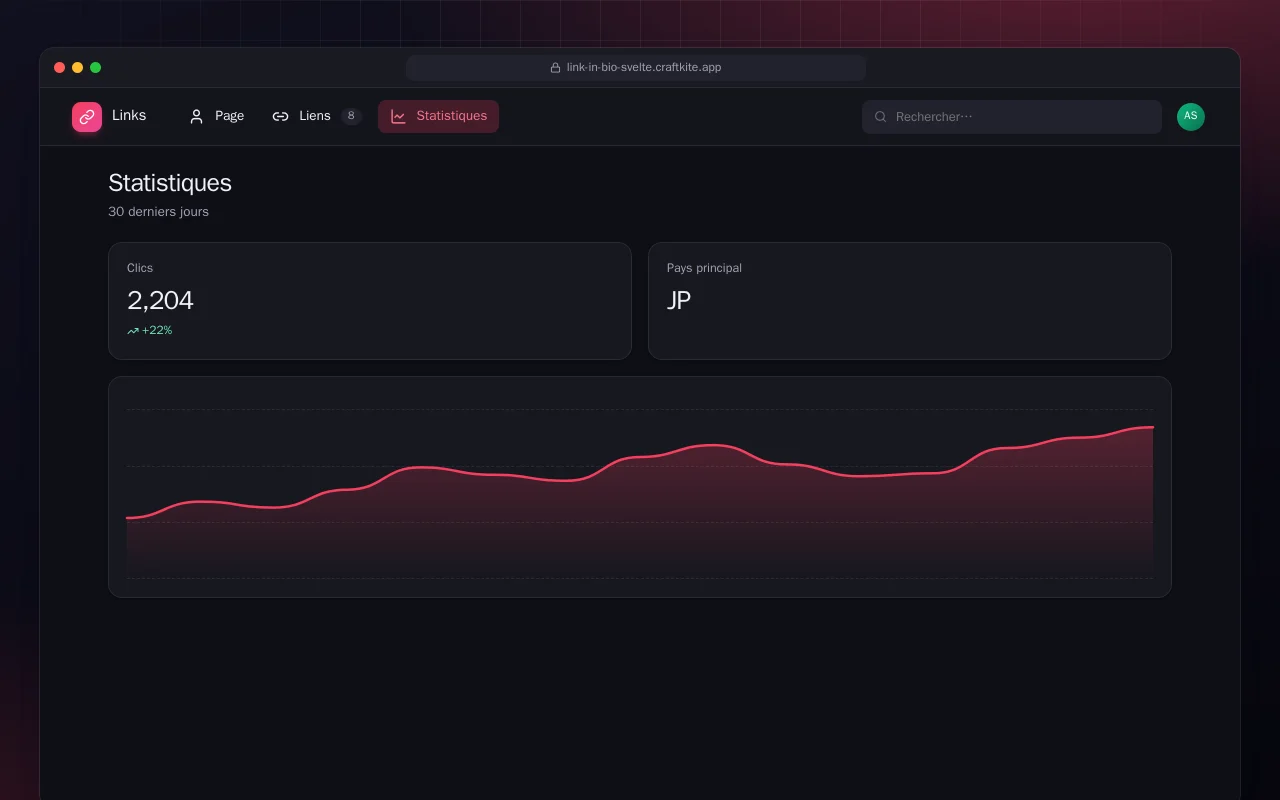Click the Rechercher search field
The image size is (1280, 800).
click(1012, 117)
